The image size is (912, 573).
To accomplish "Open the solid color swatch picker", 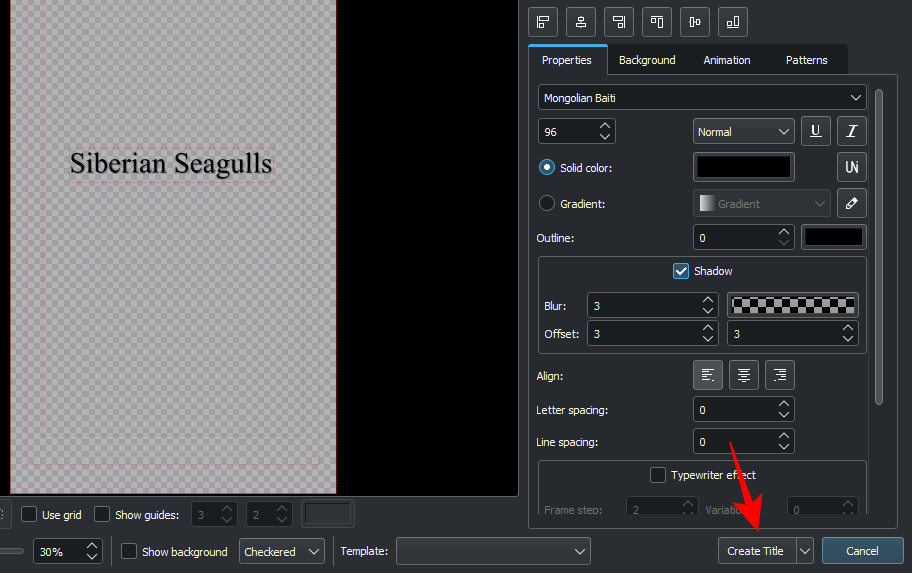I will (744, 167).
